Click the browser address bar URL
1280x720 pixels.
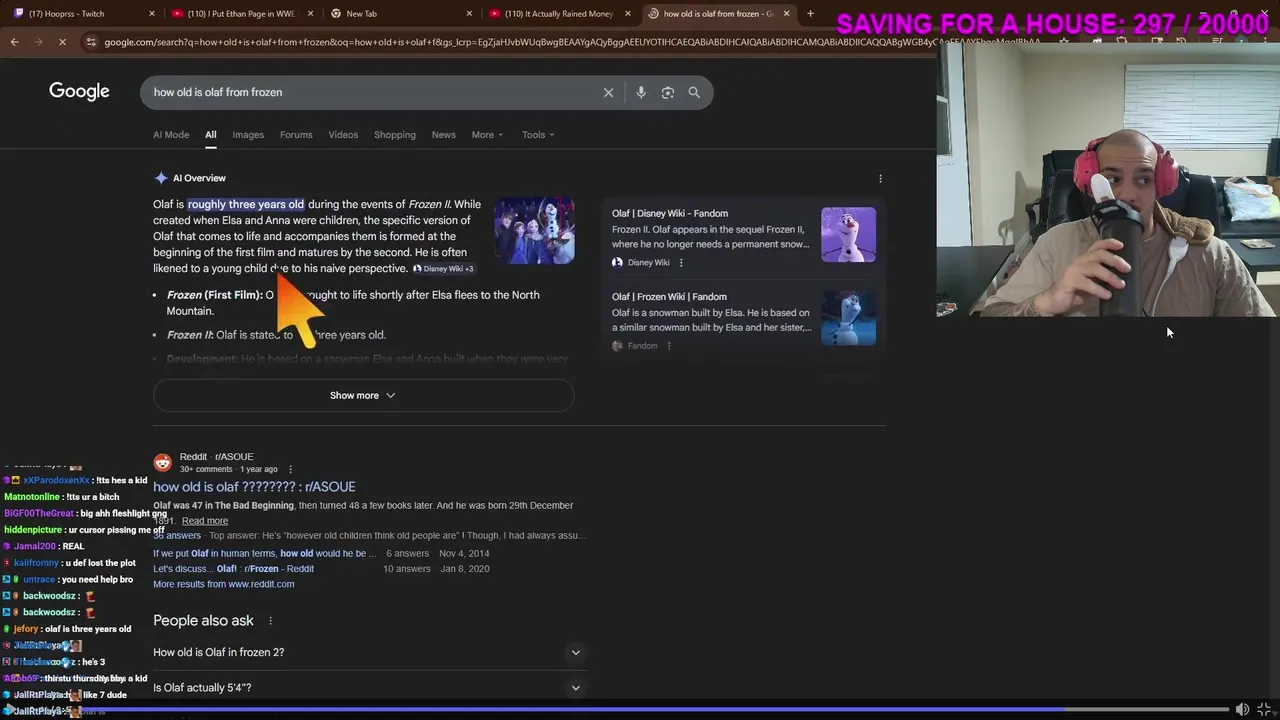(570, 42)
